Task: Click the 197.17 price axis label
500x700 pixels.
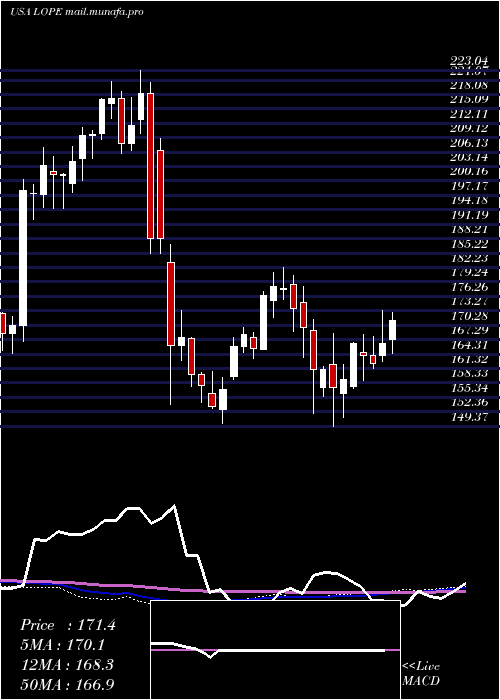Action: [x=468, y=185]
